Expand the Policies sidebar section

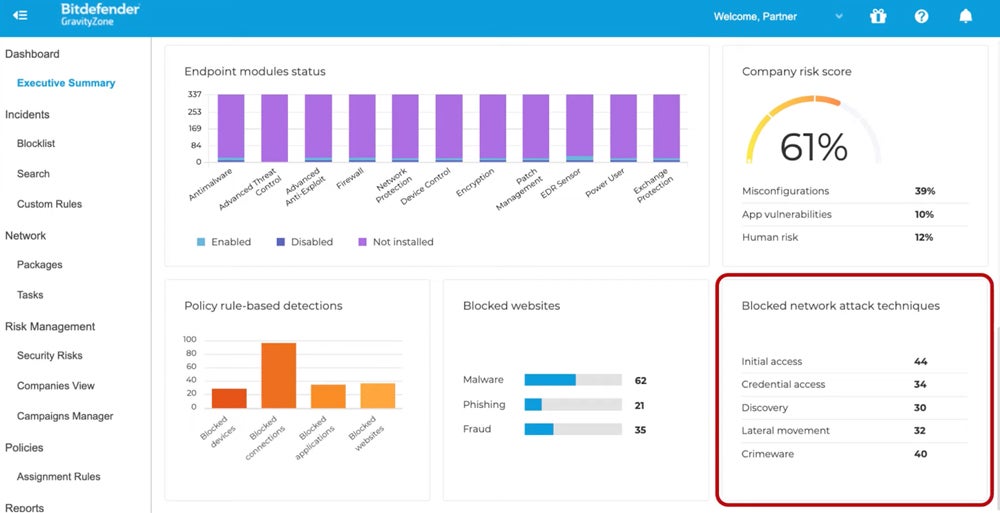(24, 448)
